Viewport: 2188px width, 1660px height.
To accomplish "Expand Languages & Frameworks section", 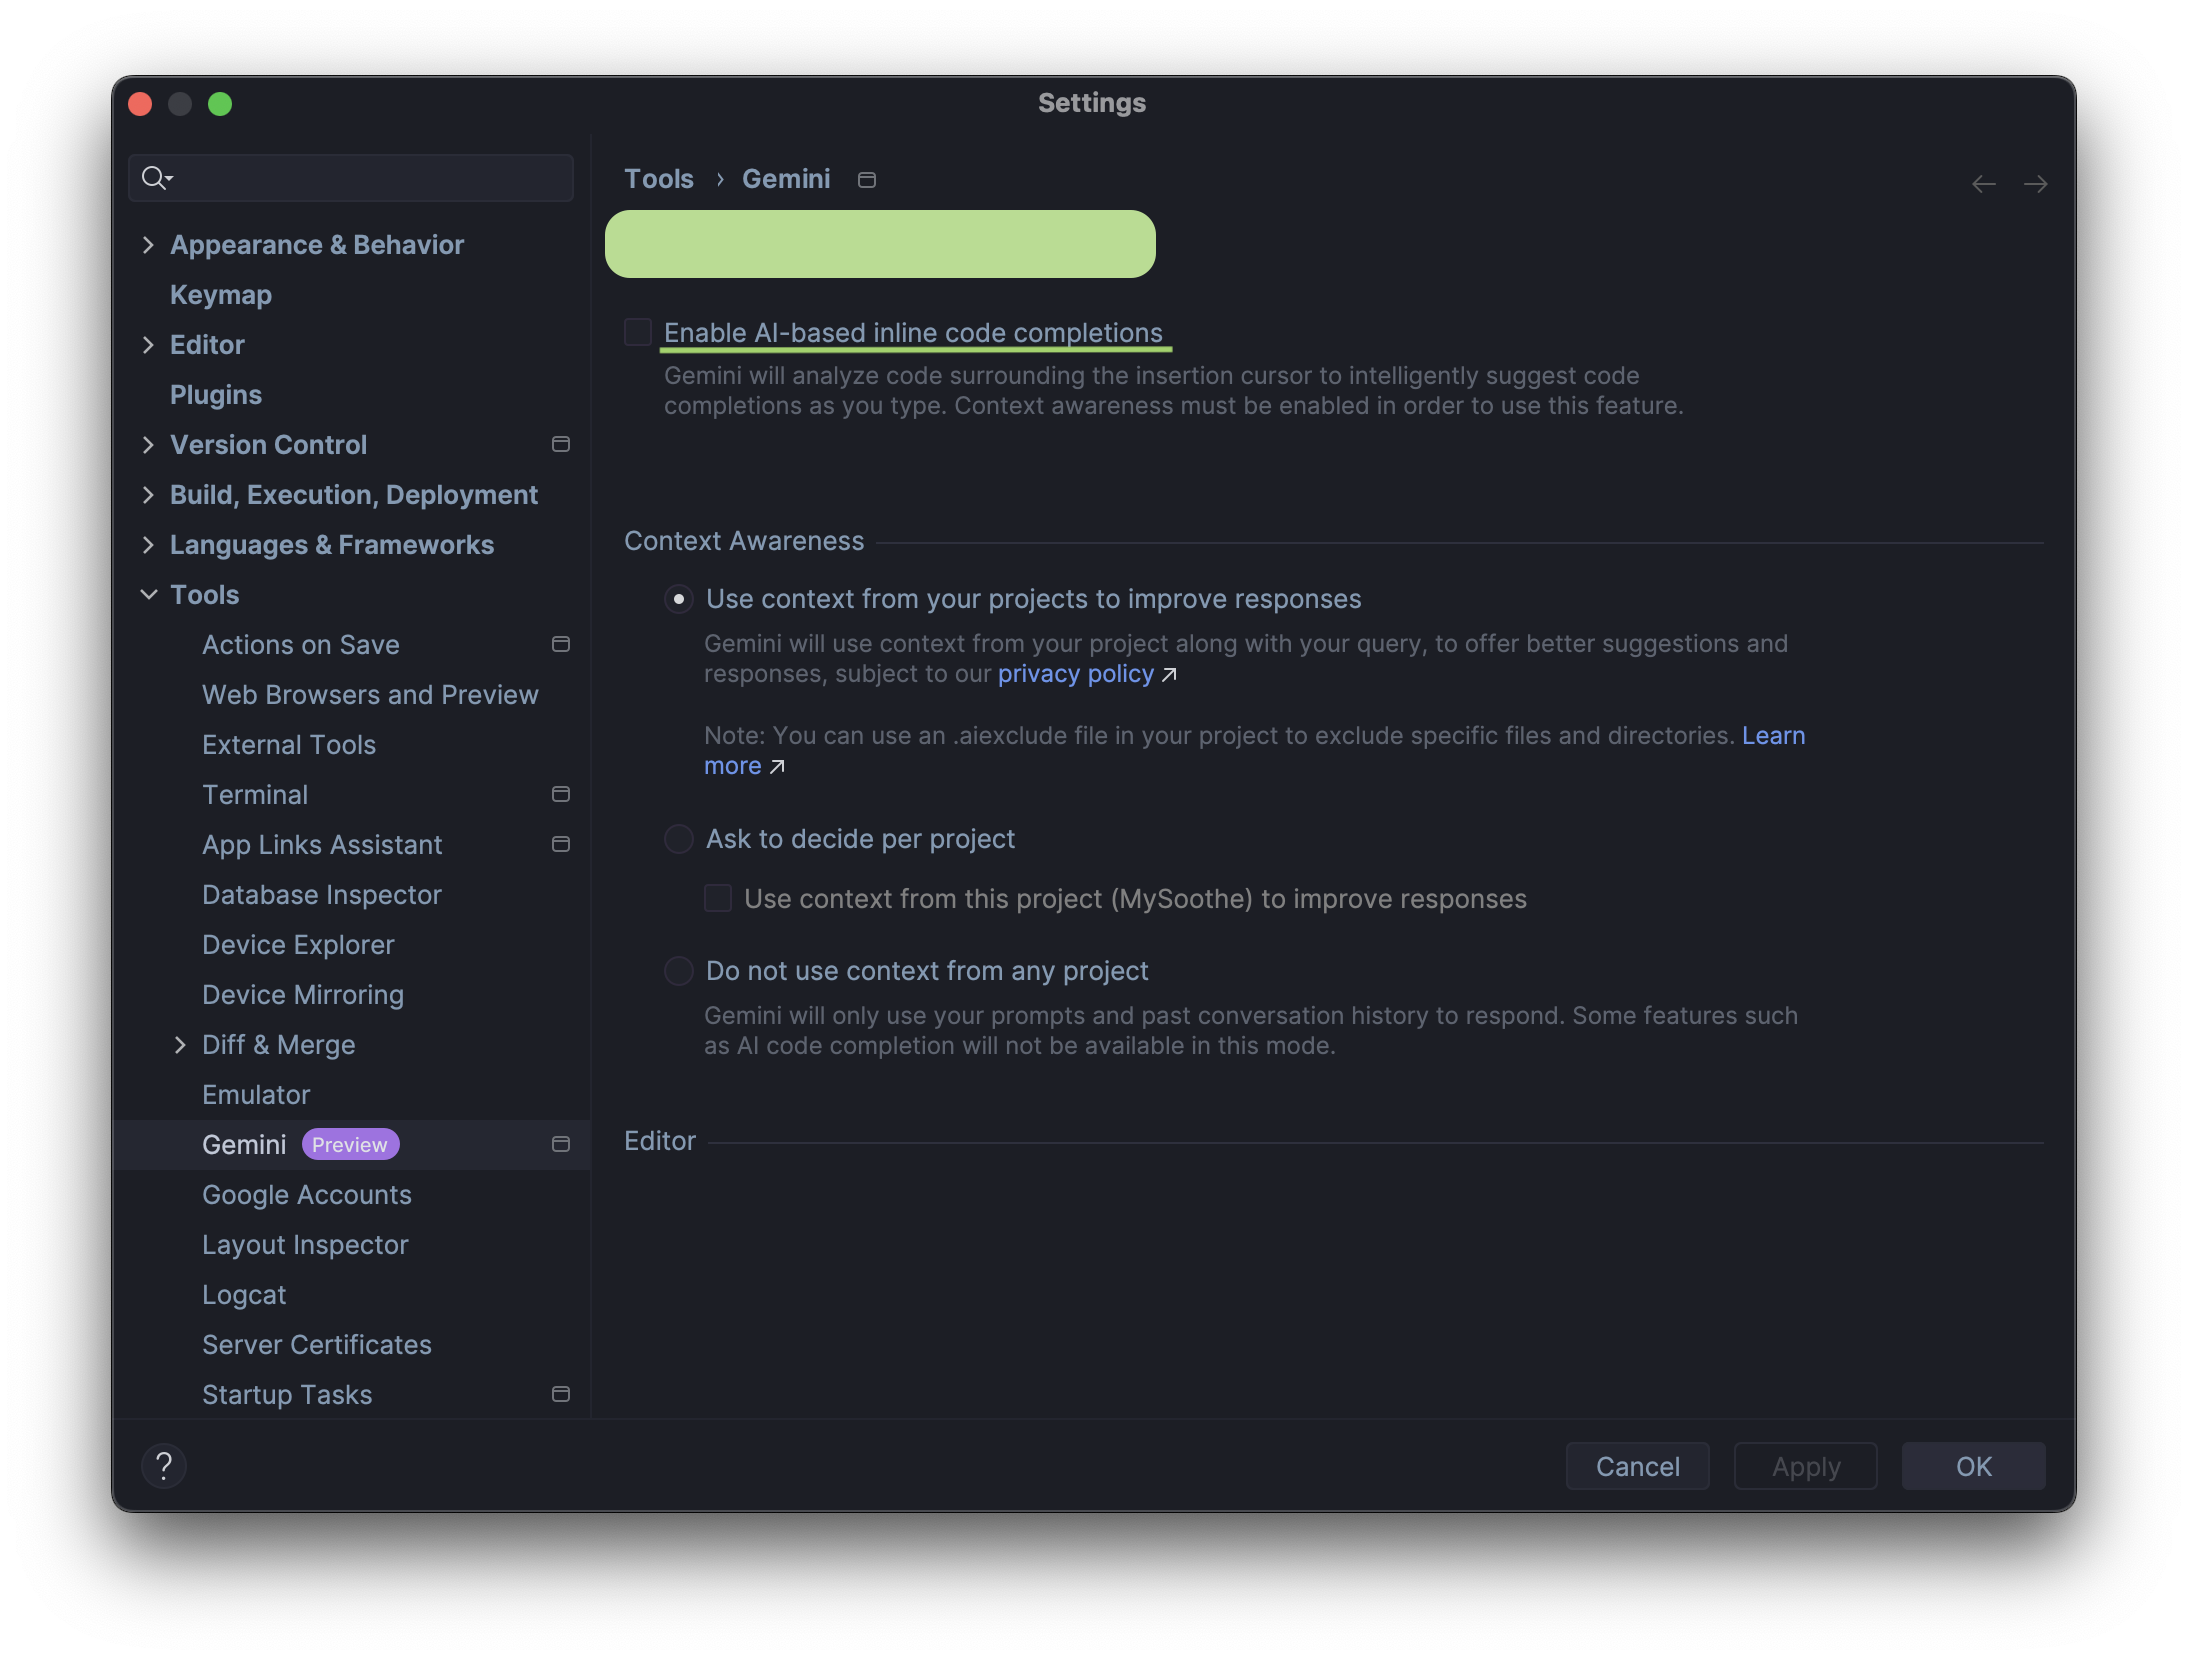I will click(x=148, y=545).
